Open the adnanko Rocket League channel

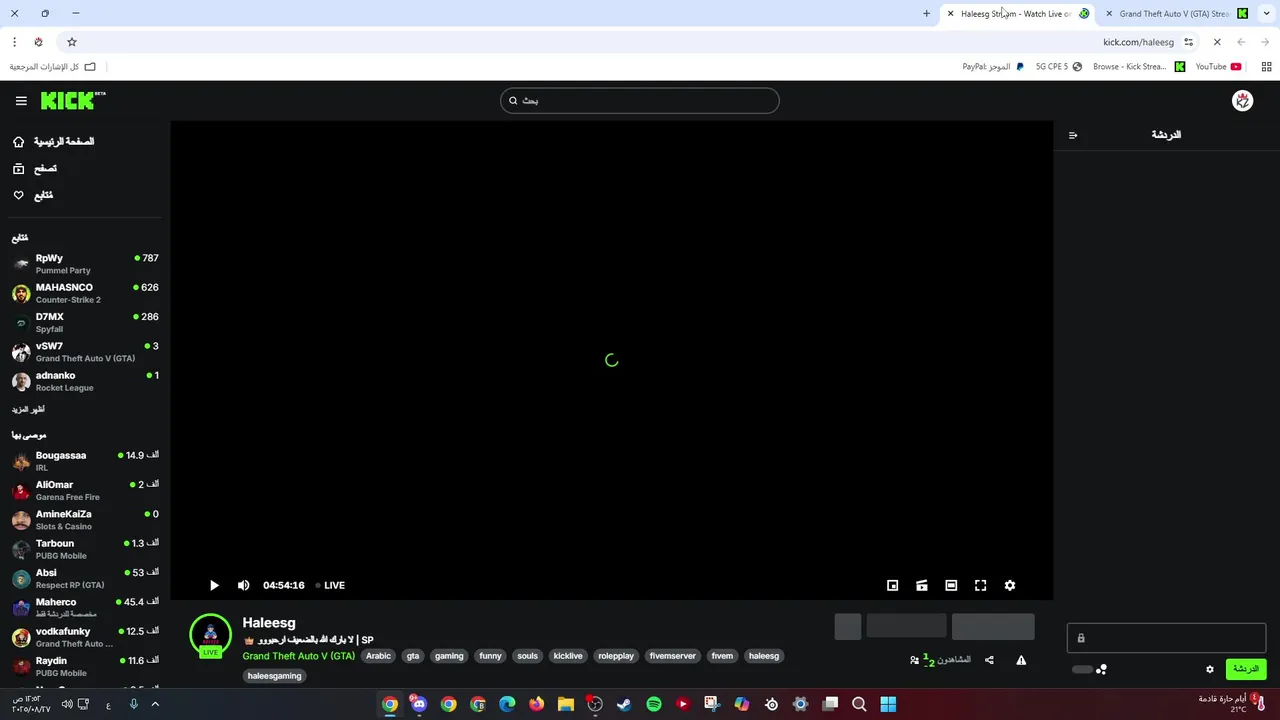pos(85,381)
